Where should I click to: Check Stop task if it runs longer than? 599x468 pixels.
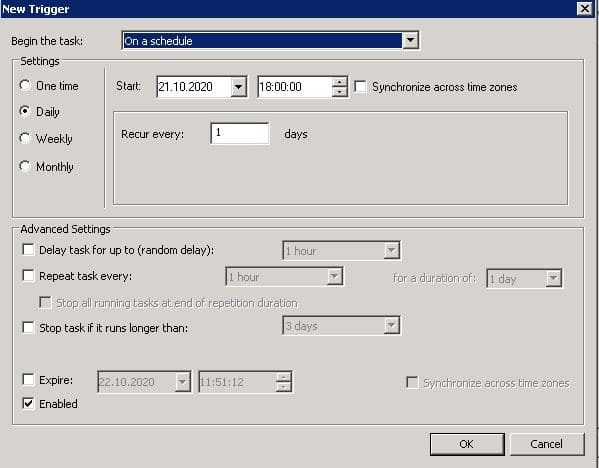(x=28, y=327)
